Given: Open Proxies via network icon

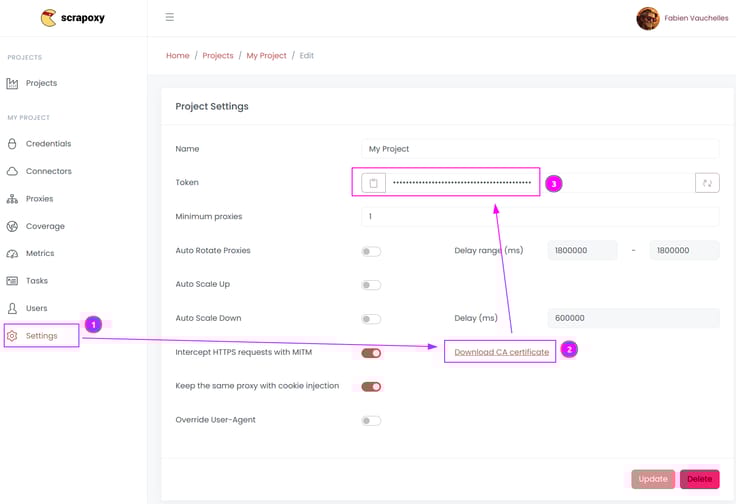Looking at the screenshot, I should (12, 199).
